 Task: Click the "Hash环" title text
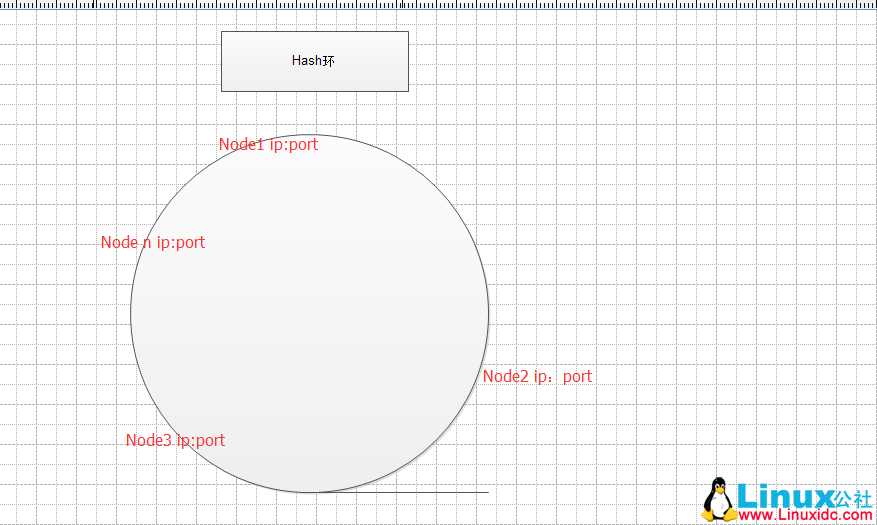point(313,61)
